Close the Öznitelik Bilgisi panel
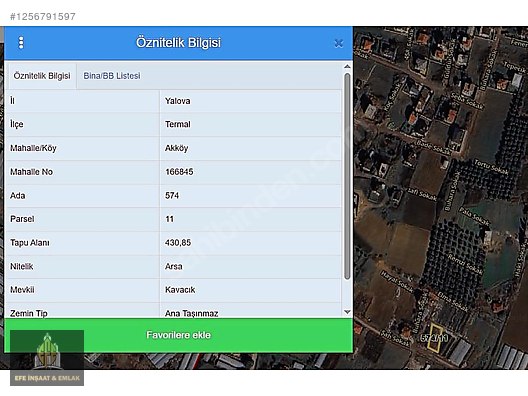Screen dimensions: 528x396 click(x=338, y=43)
